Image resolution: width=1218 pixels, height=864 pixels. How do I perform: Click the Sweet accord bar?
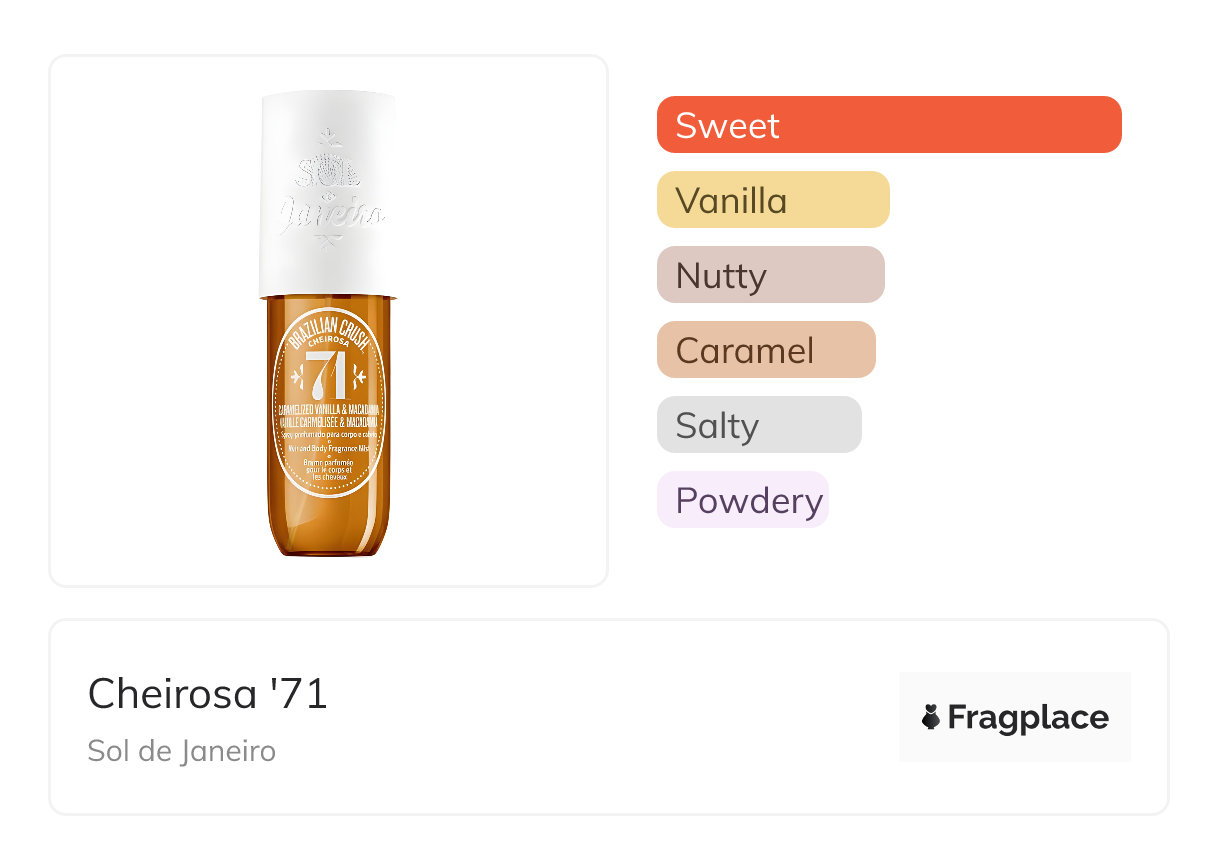point(888,125)
